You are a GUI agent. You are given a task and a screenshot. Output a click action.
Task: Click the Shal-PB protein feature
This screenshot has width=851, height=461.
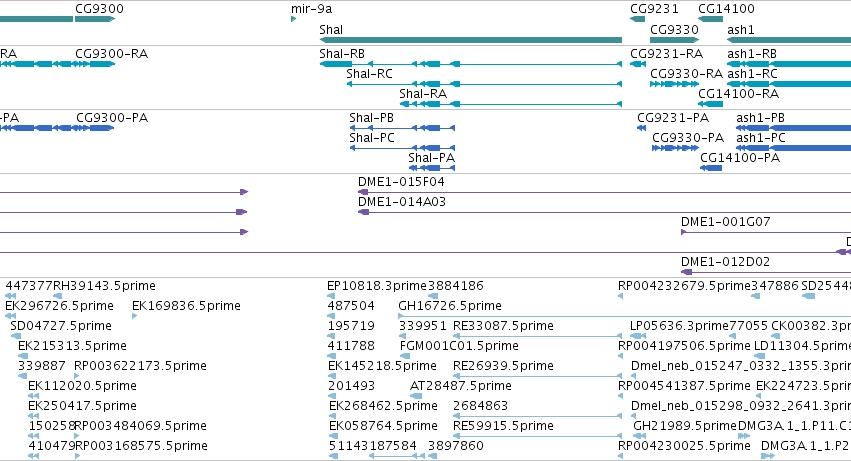(x=402, y=128)
